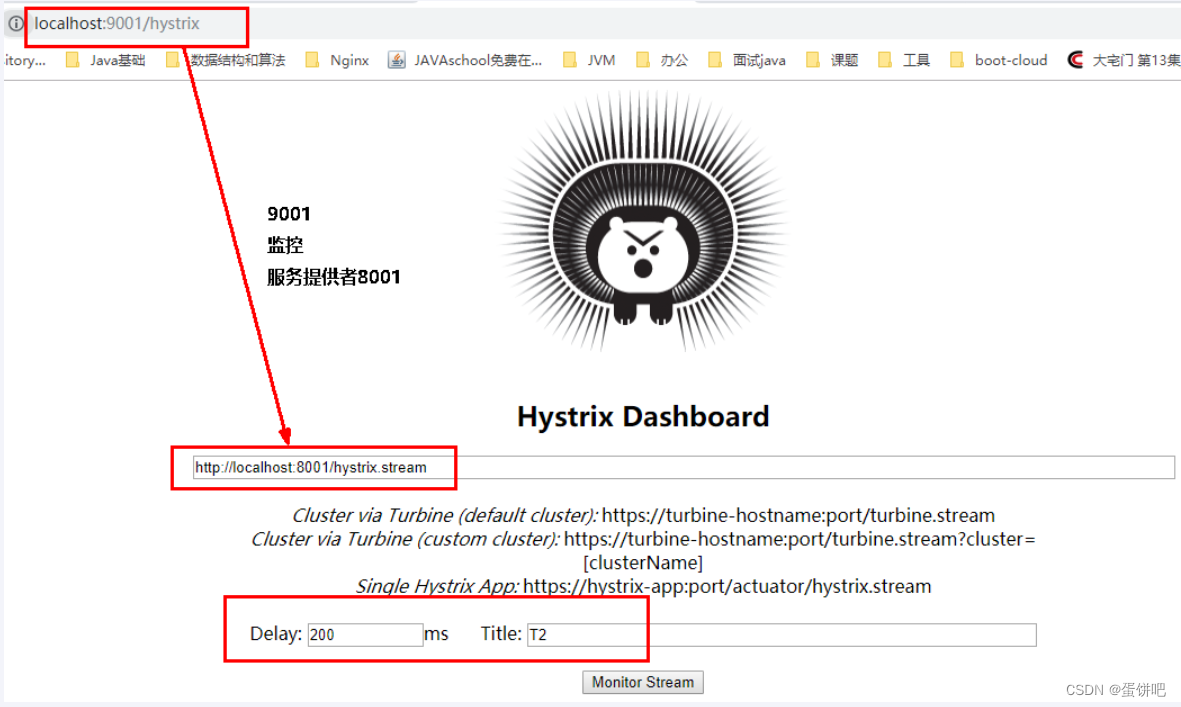Open the 面试java bookmark folder

click(x=746, y=60)
